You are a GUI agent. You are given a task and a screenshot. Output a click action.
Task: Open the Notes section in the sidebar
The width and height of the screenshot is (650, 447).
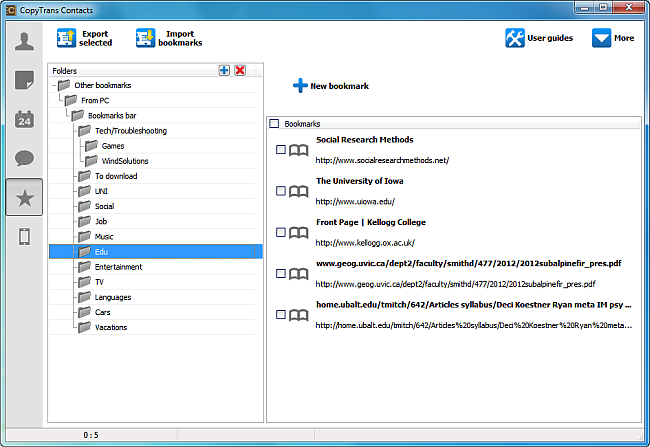click(24, 80)
